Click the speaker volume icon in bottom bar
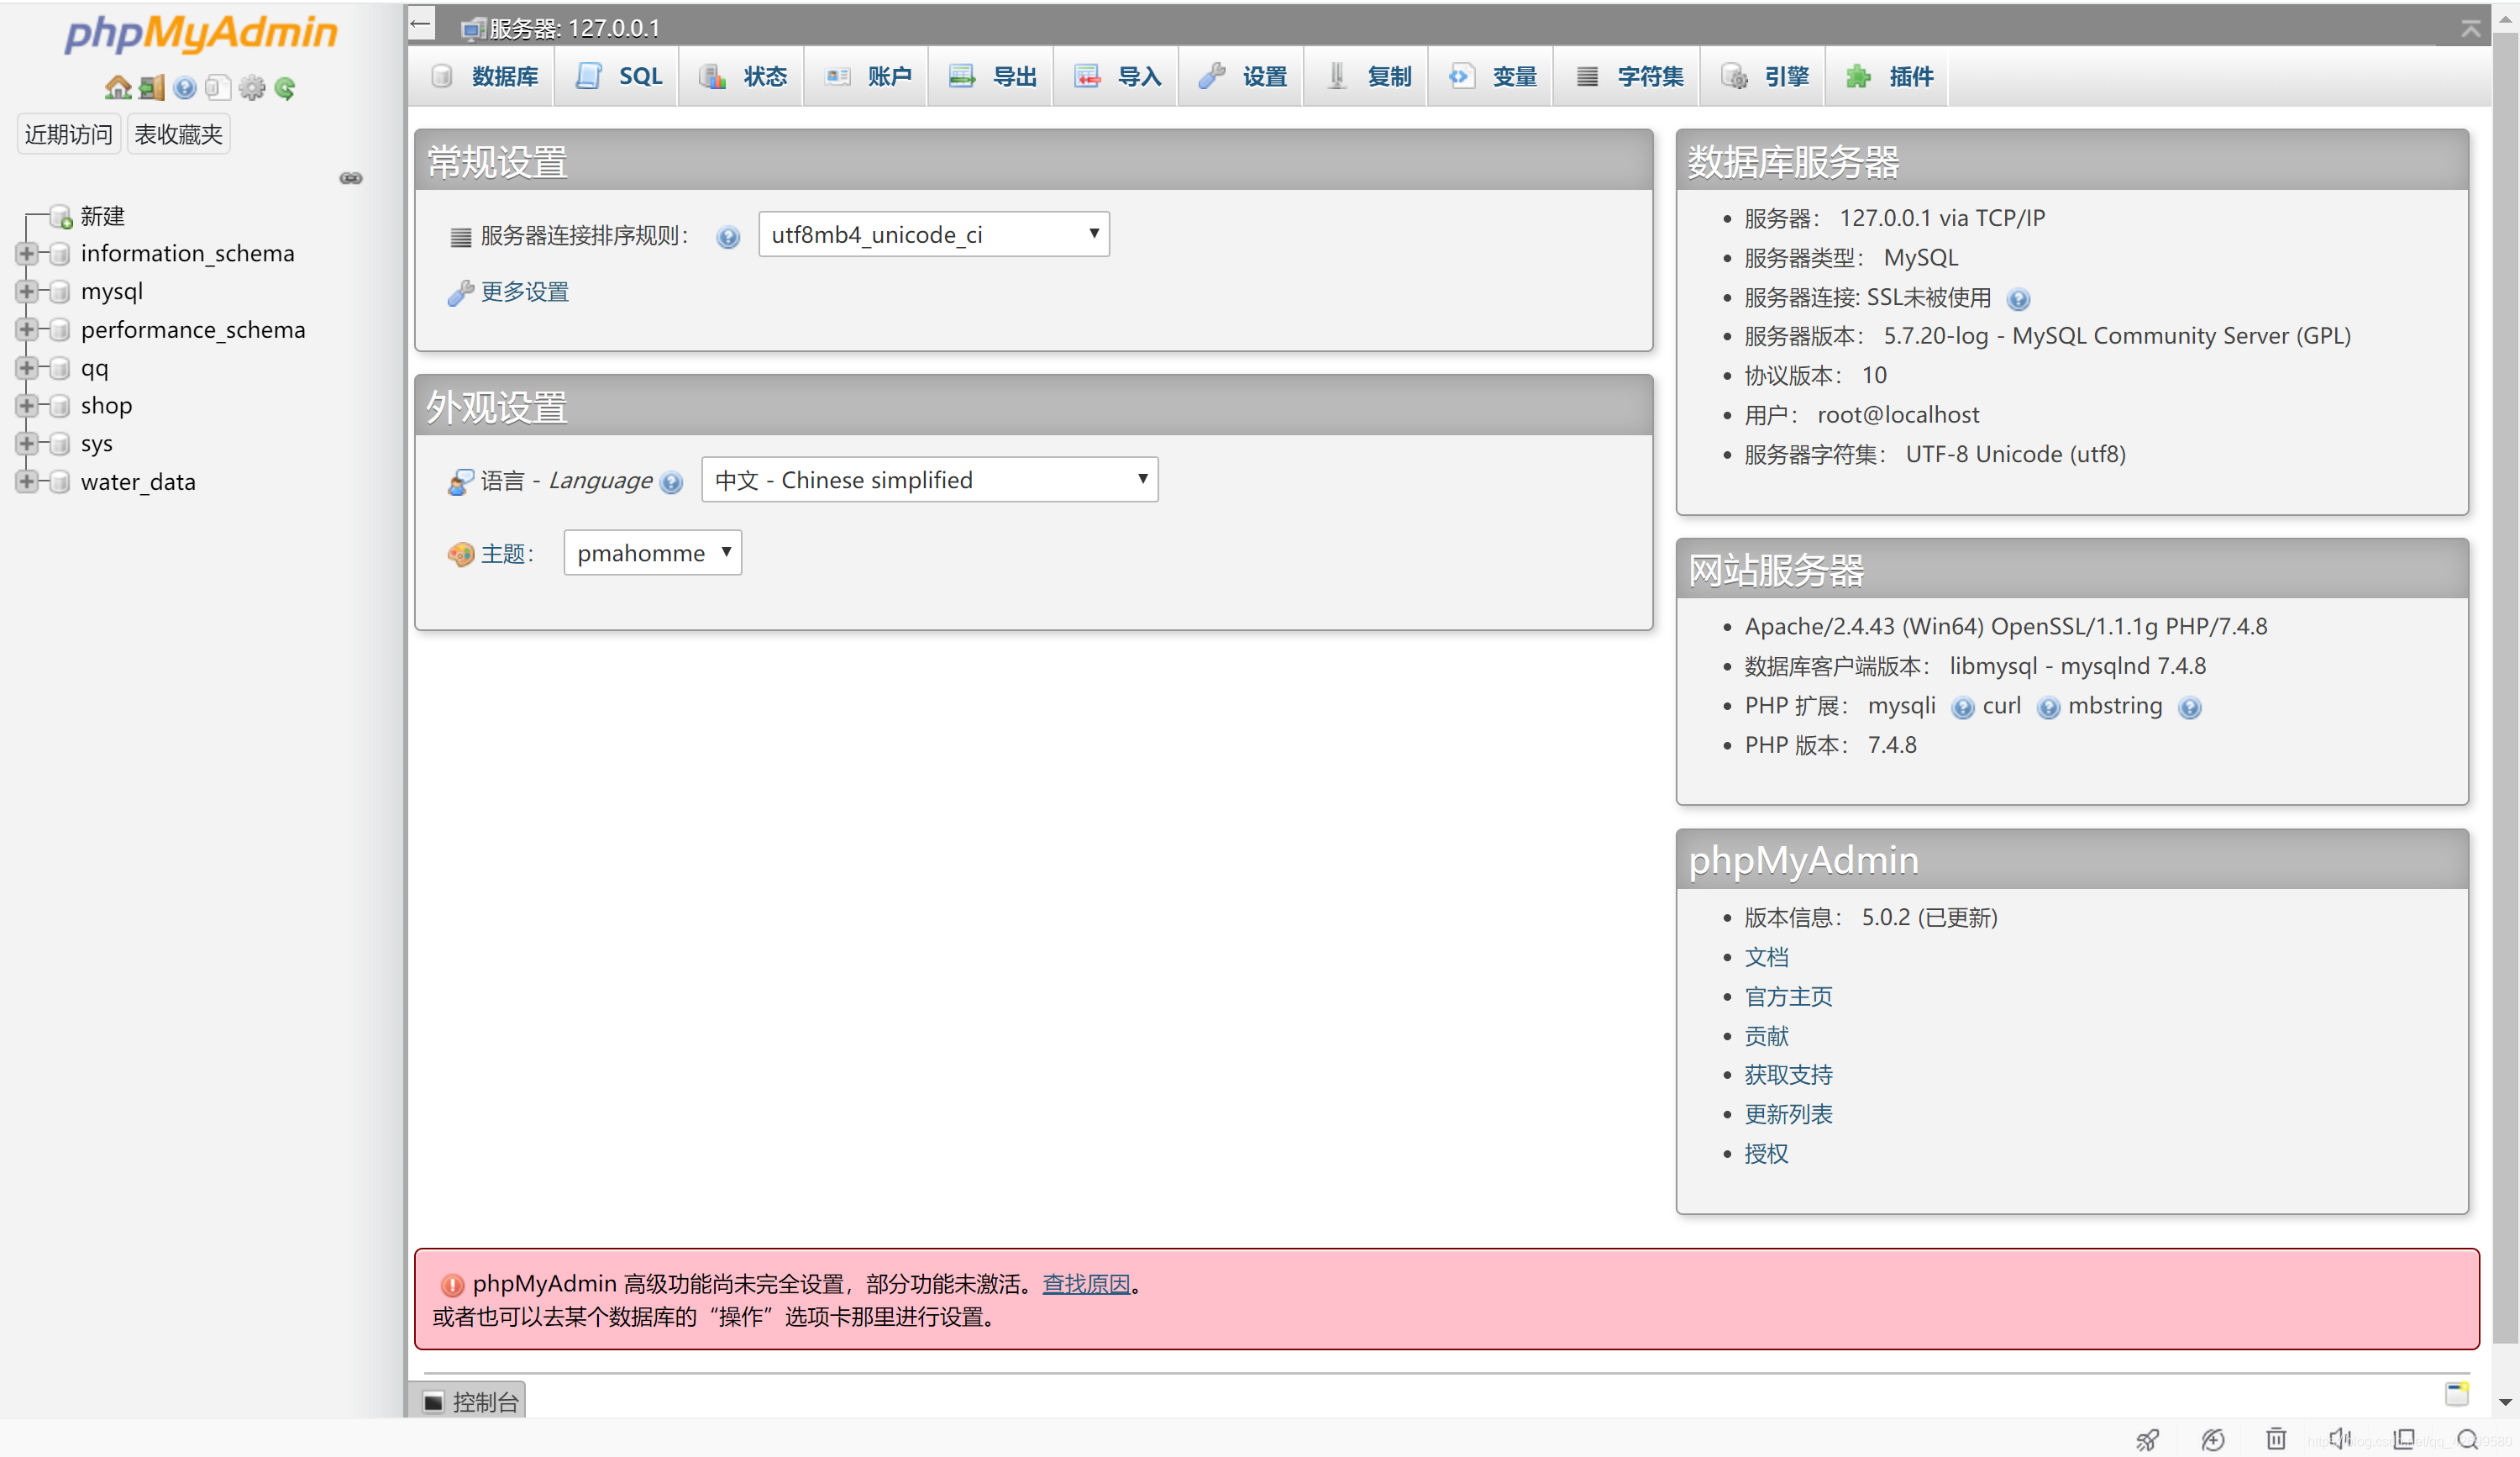The height and width of the screenshot is (1457, 2520). click(x=2340, y=1438)
